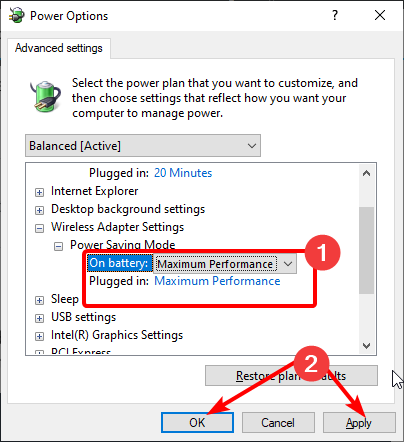Screen dimensions: 404x442
Task: Click the Plugged in Maximum Performance value
Action: click(x=217, y=281)
